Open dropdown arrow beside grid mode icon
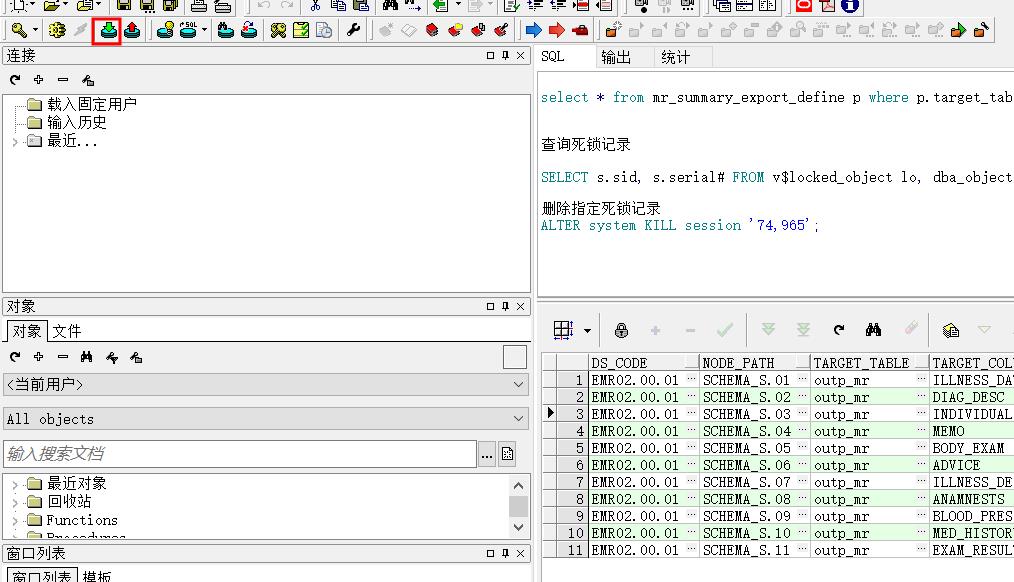 click(x=587, y=330)
